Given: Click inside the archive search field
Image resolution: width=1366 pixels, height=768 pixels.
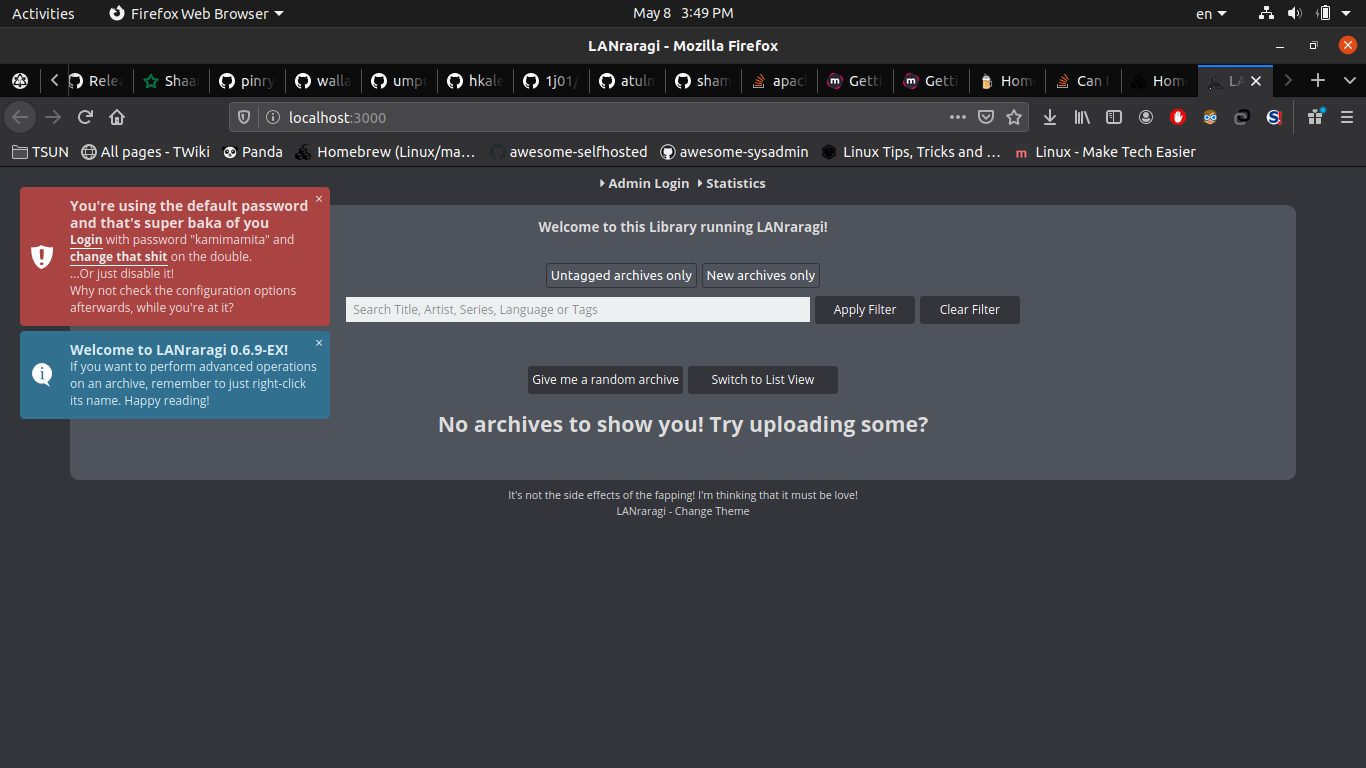Looking at the screenshot, I should pyautogui.click(x=578, y=309).
